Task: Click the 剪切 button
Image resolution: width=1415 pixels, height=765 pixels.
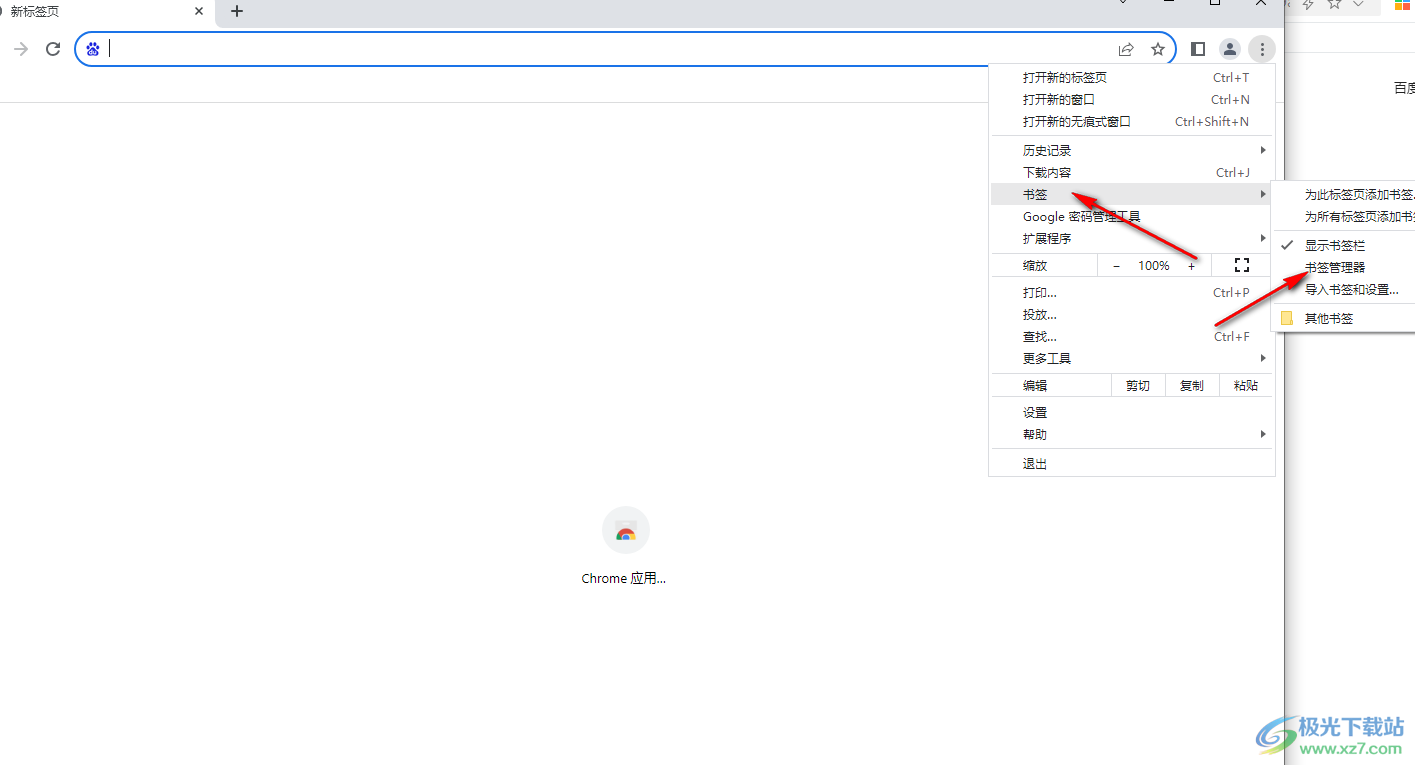Action: pyautogui.click(x=1138, y=385)
